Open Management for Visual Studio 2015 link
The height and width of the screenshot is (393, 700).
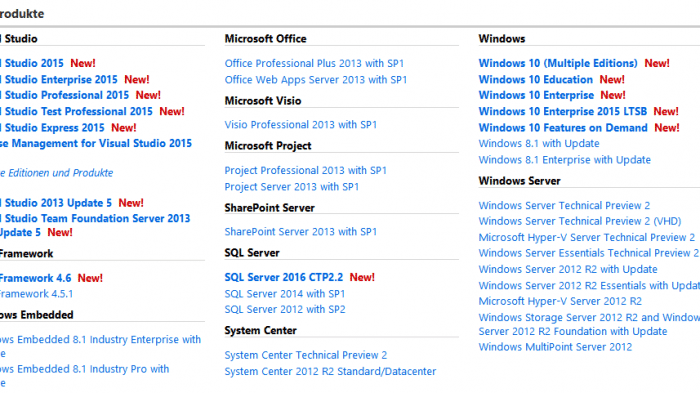point(96,143)
